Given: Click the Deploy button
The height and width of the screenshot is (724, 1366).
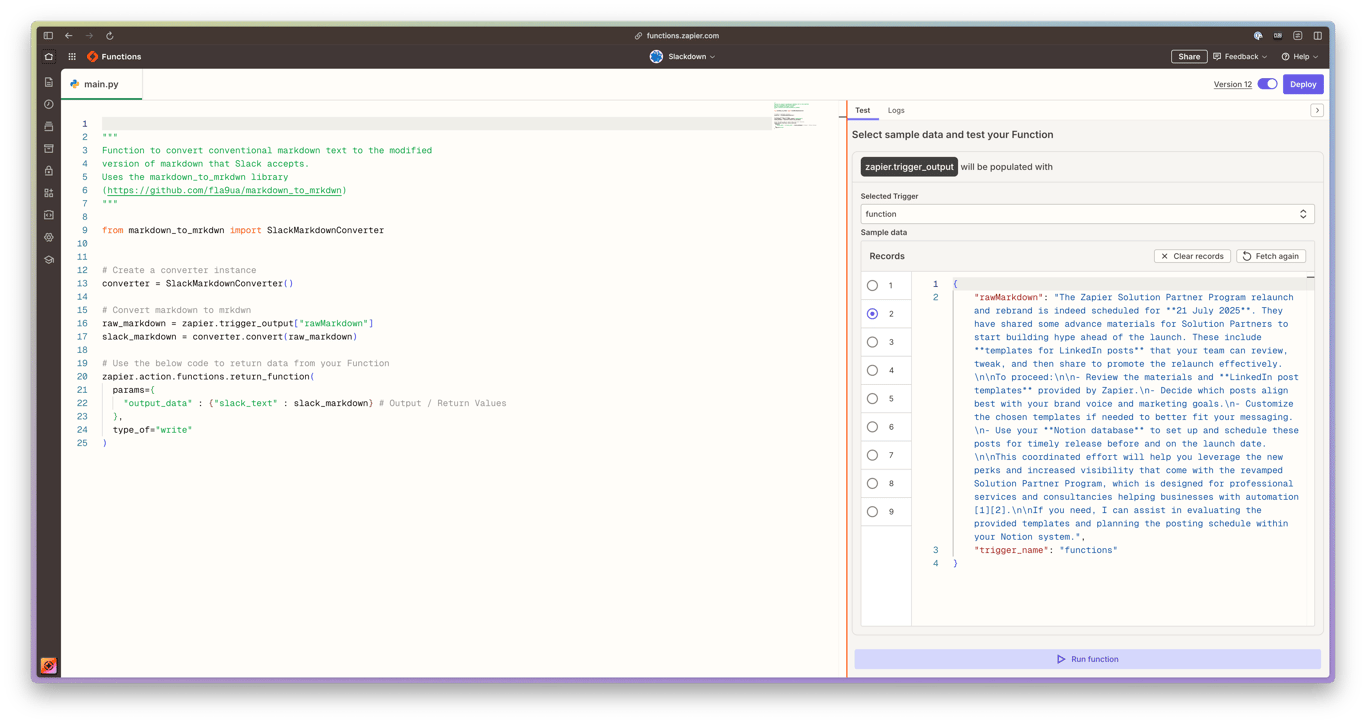Looking at the screenshot, I should click(x=1303, y=84).
